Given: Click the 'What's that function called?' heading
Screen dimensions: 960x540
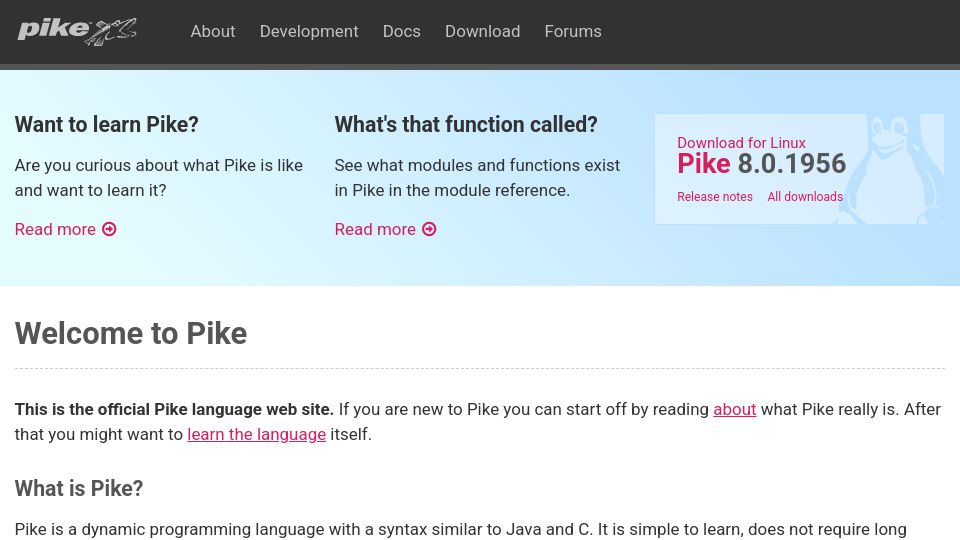Looking at the screenshot, I should click(466, 124).
